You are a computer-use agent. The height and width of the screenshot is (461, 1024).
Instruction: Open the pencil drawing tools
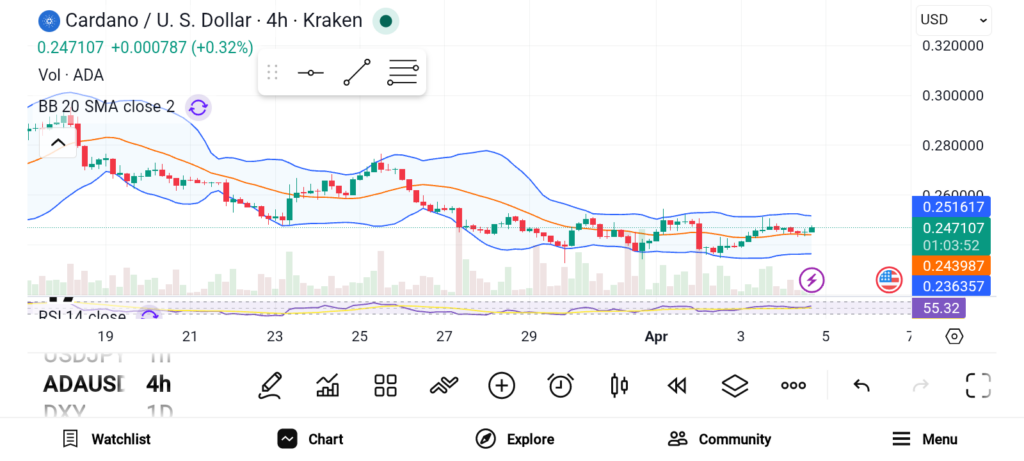(269, 385)
